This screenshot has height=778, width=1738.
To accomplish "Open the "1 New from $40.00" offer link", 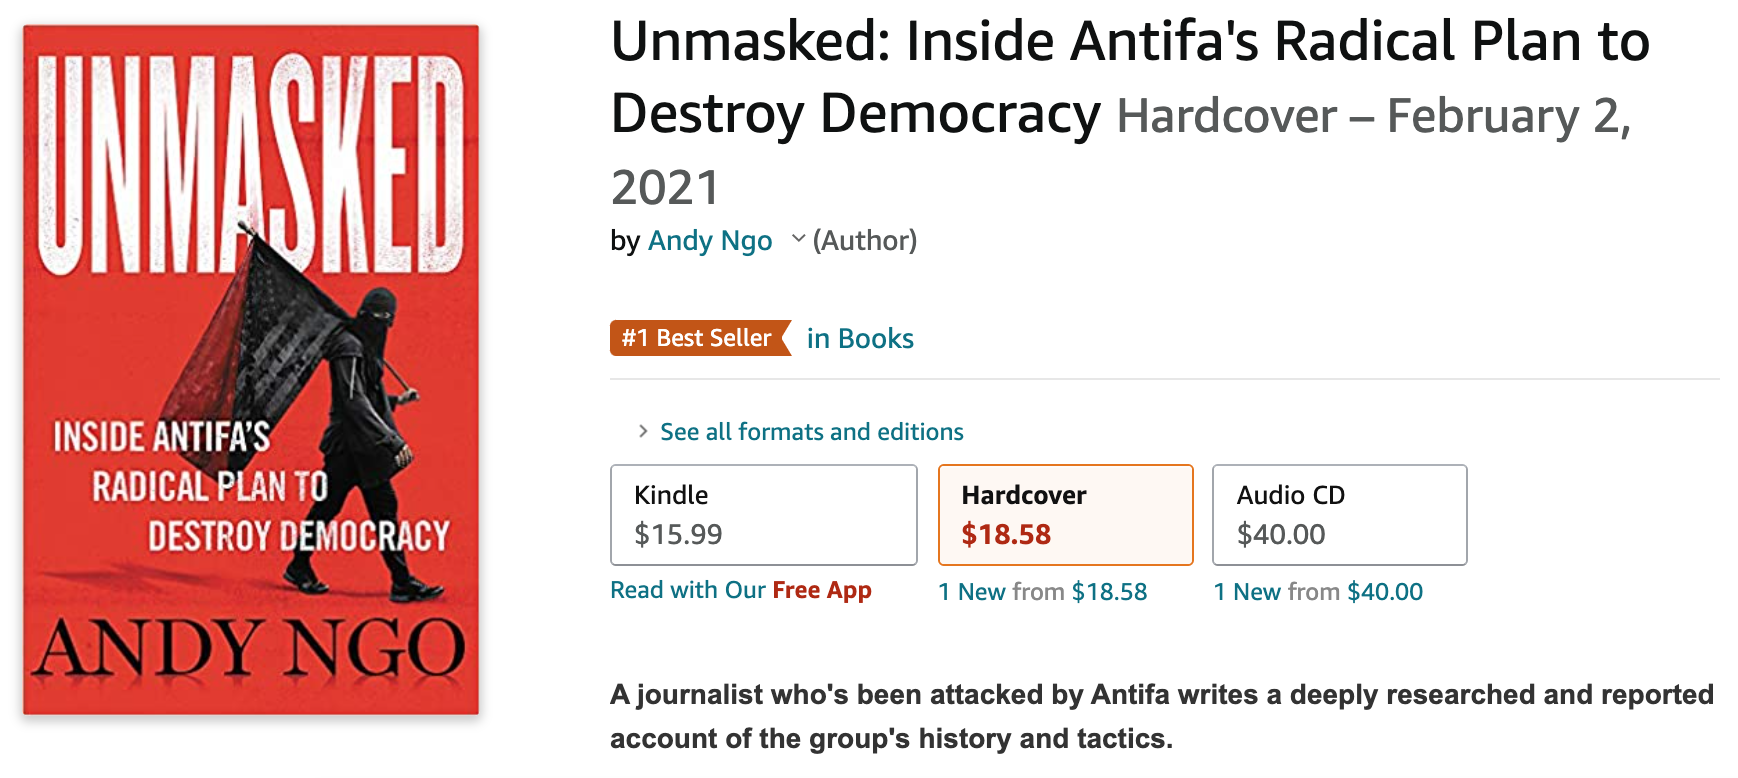I will coord(1318,592).
